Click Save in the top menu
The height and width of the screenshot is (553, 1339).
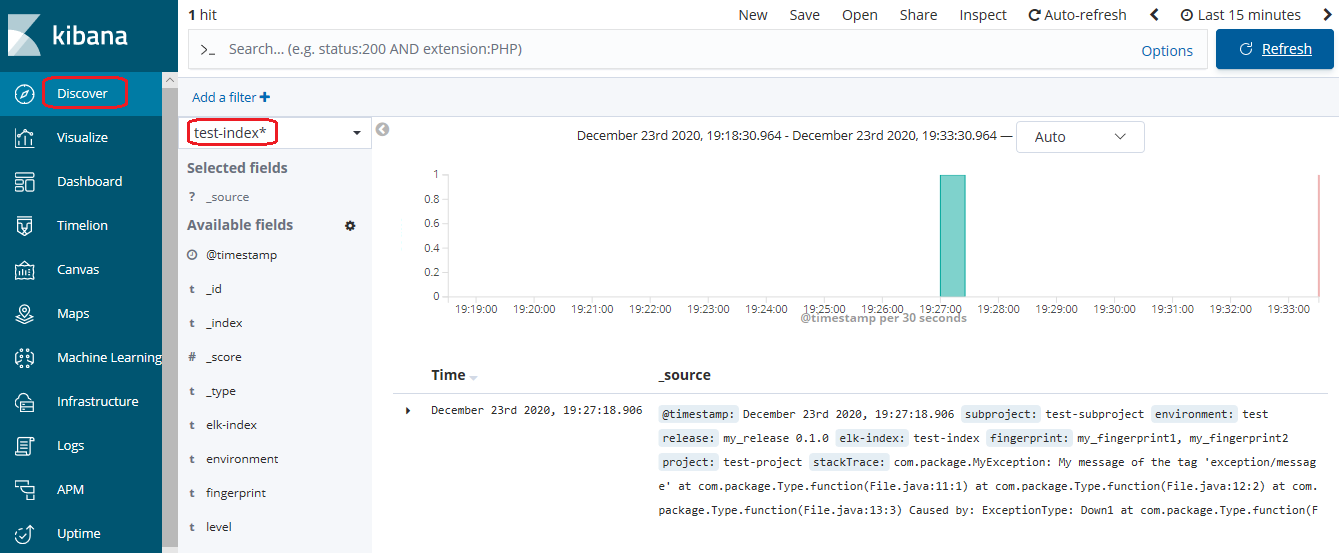pos(804,15)
